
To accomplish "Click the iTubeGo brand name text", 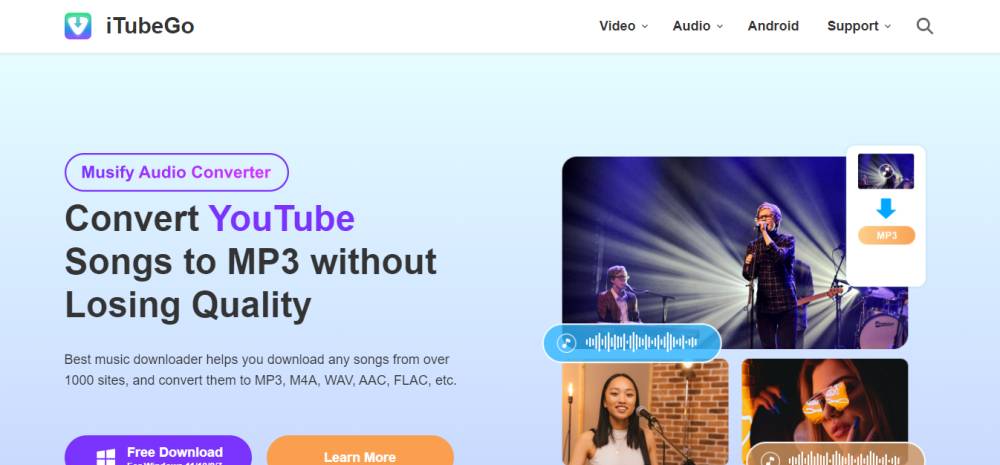I will [x=150, y=26].
